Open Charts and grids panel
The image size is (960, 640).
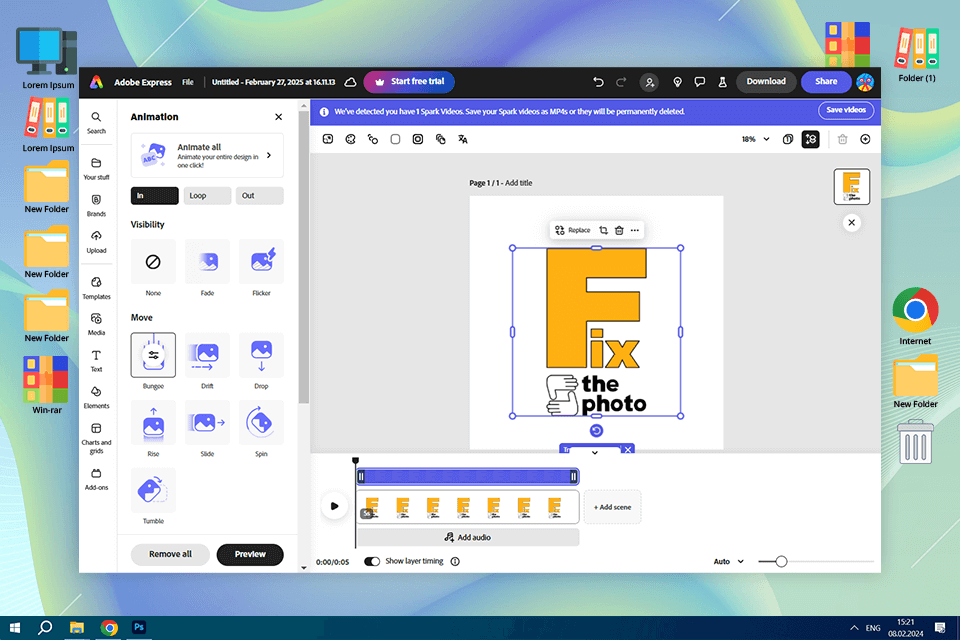(96, 438)
